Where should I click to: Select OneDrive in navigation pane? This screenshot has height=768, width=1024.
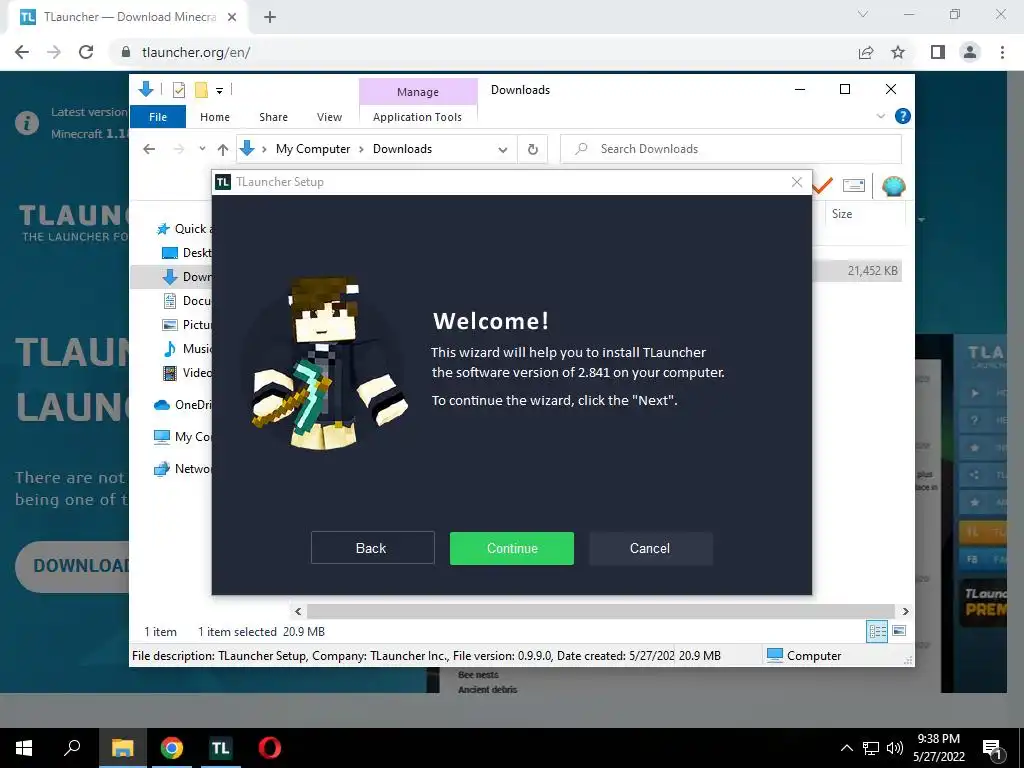pos(182,405)
